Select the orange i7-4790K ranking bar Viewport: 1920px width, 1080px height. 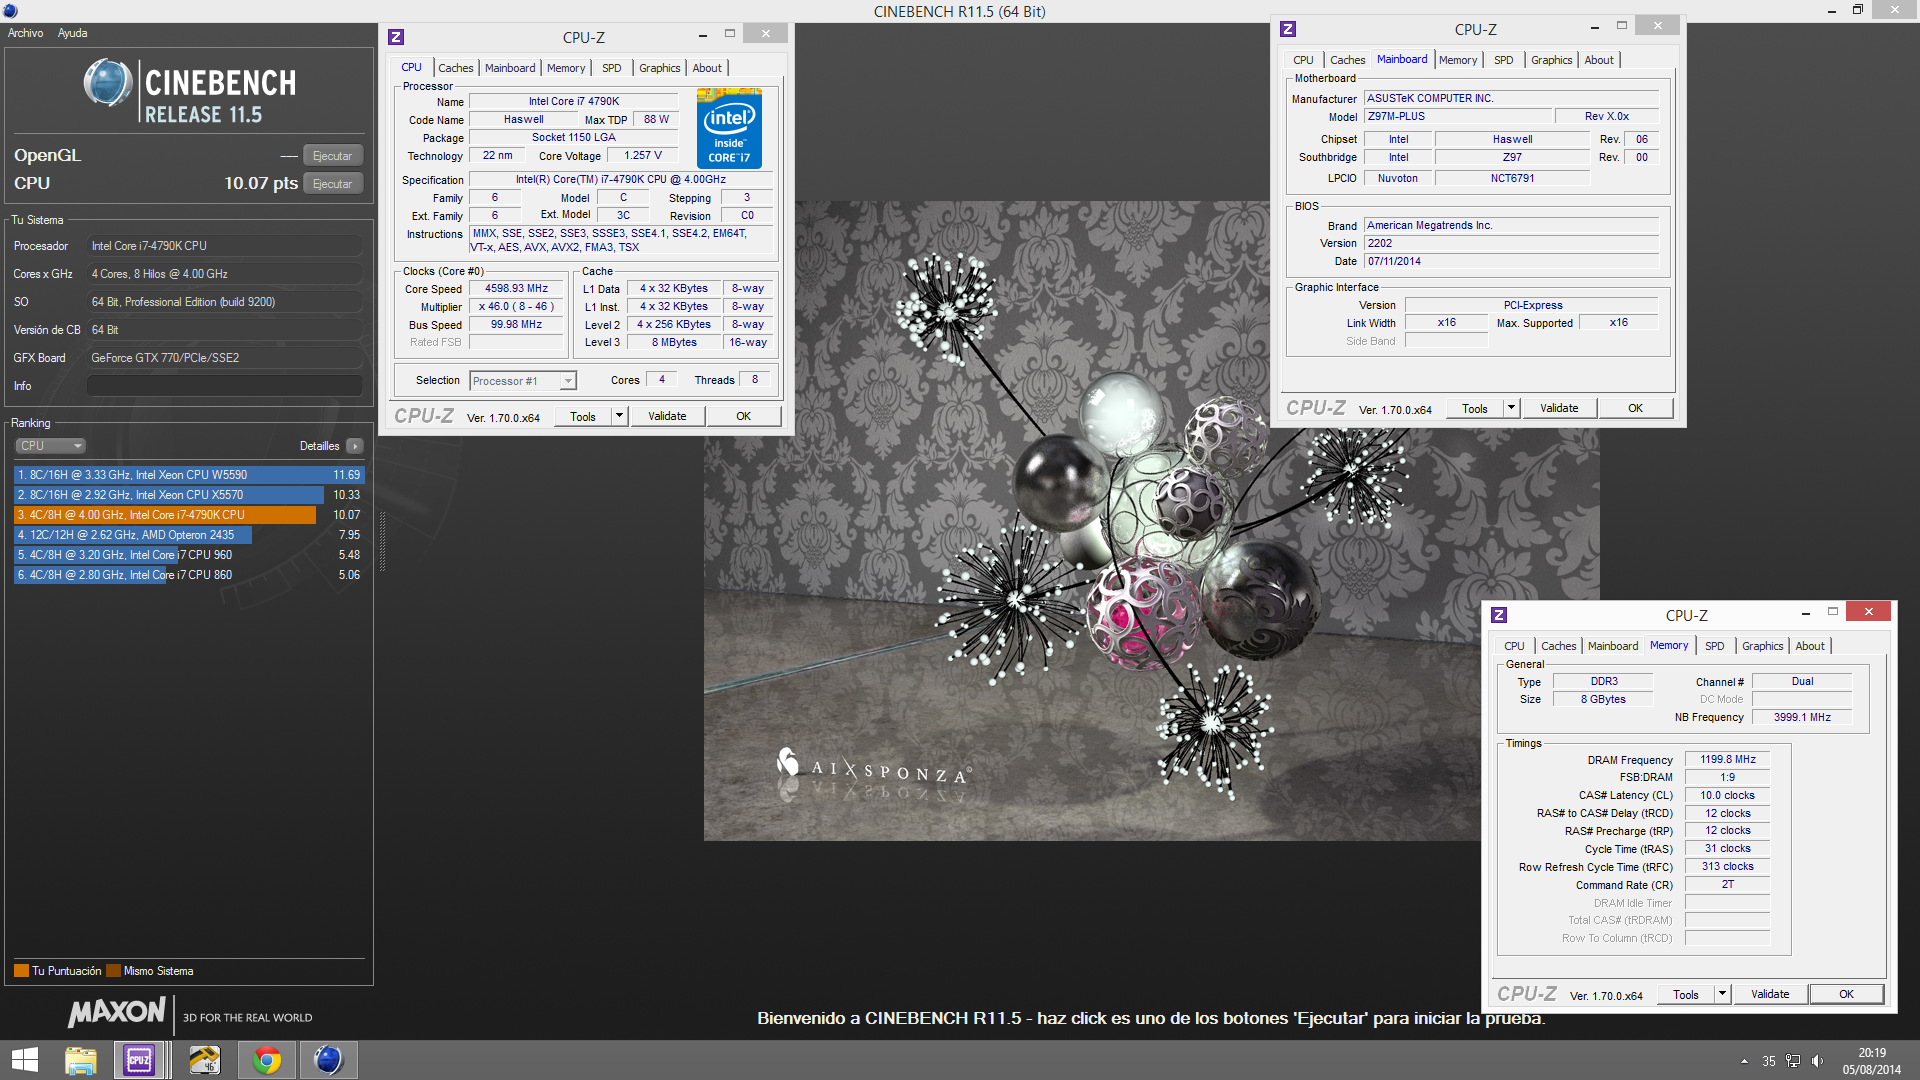click(x=165, y=515)
